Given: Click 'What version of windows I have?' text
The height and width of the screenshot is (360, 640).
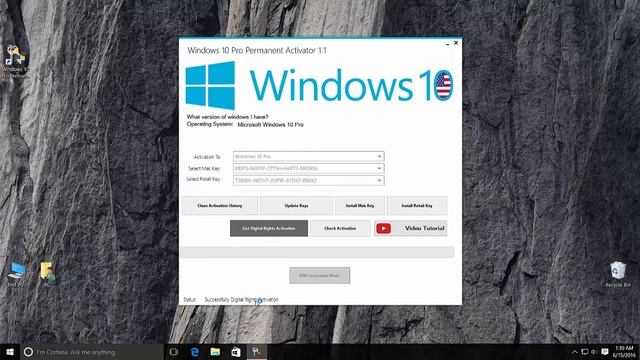Looking at the screenshot, I should (227, 117).
